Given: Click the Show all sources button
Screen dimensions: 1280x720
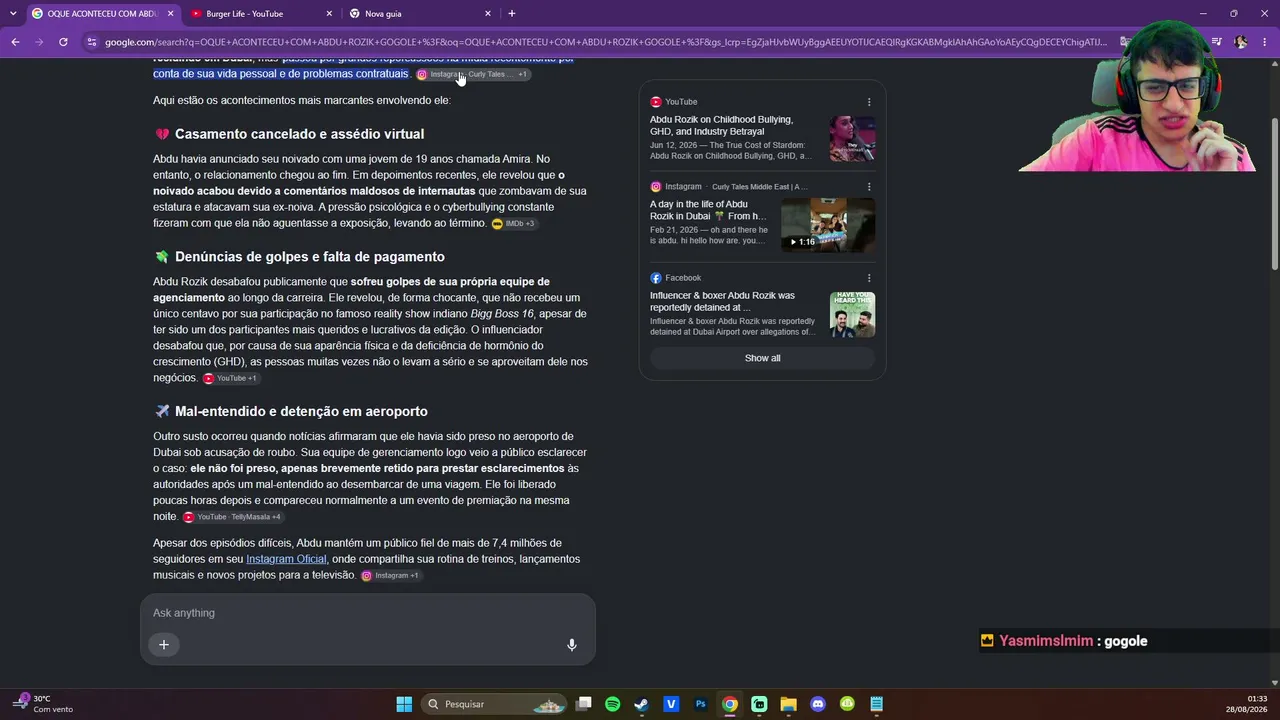Looking at the screenshot, I should [x=762, y=358].
